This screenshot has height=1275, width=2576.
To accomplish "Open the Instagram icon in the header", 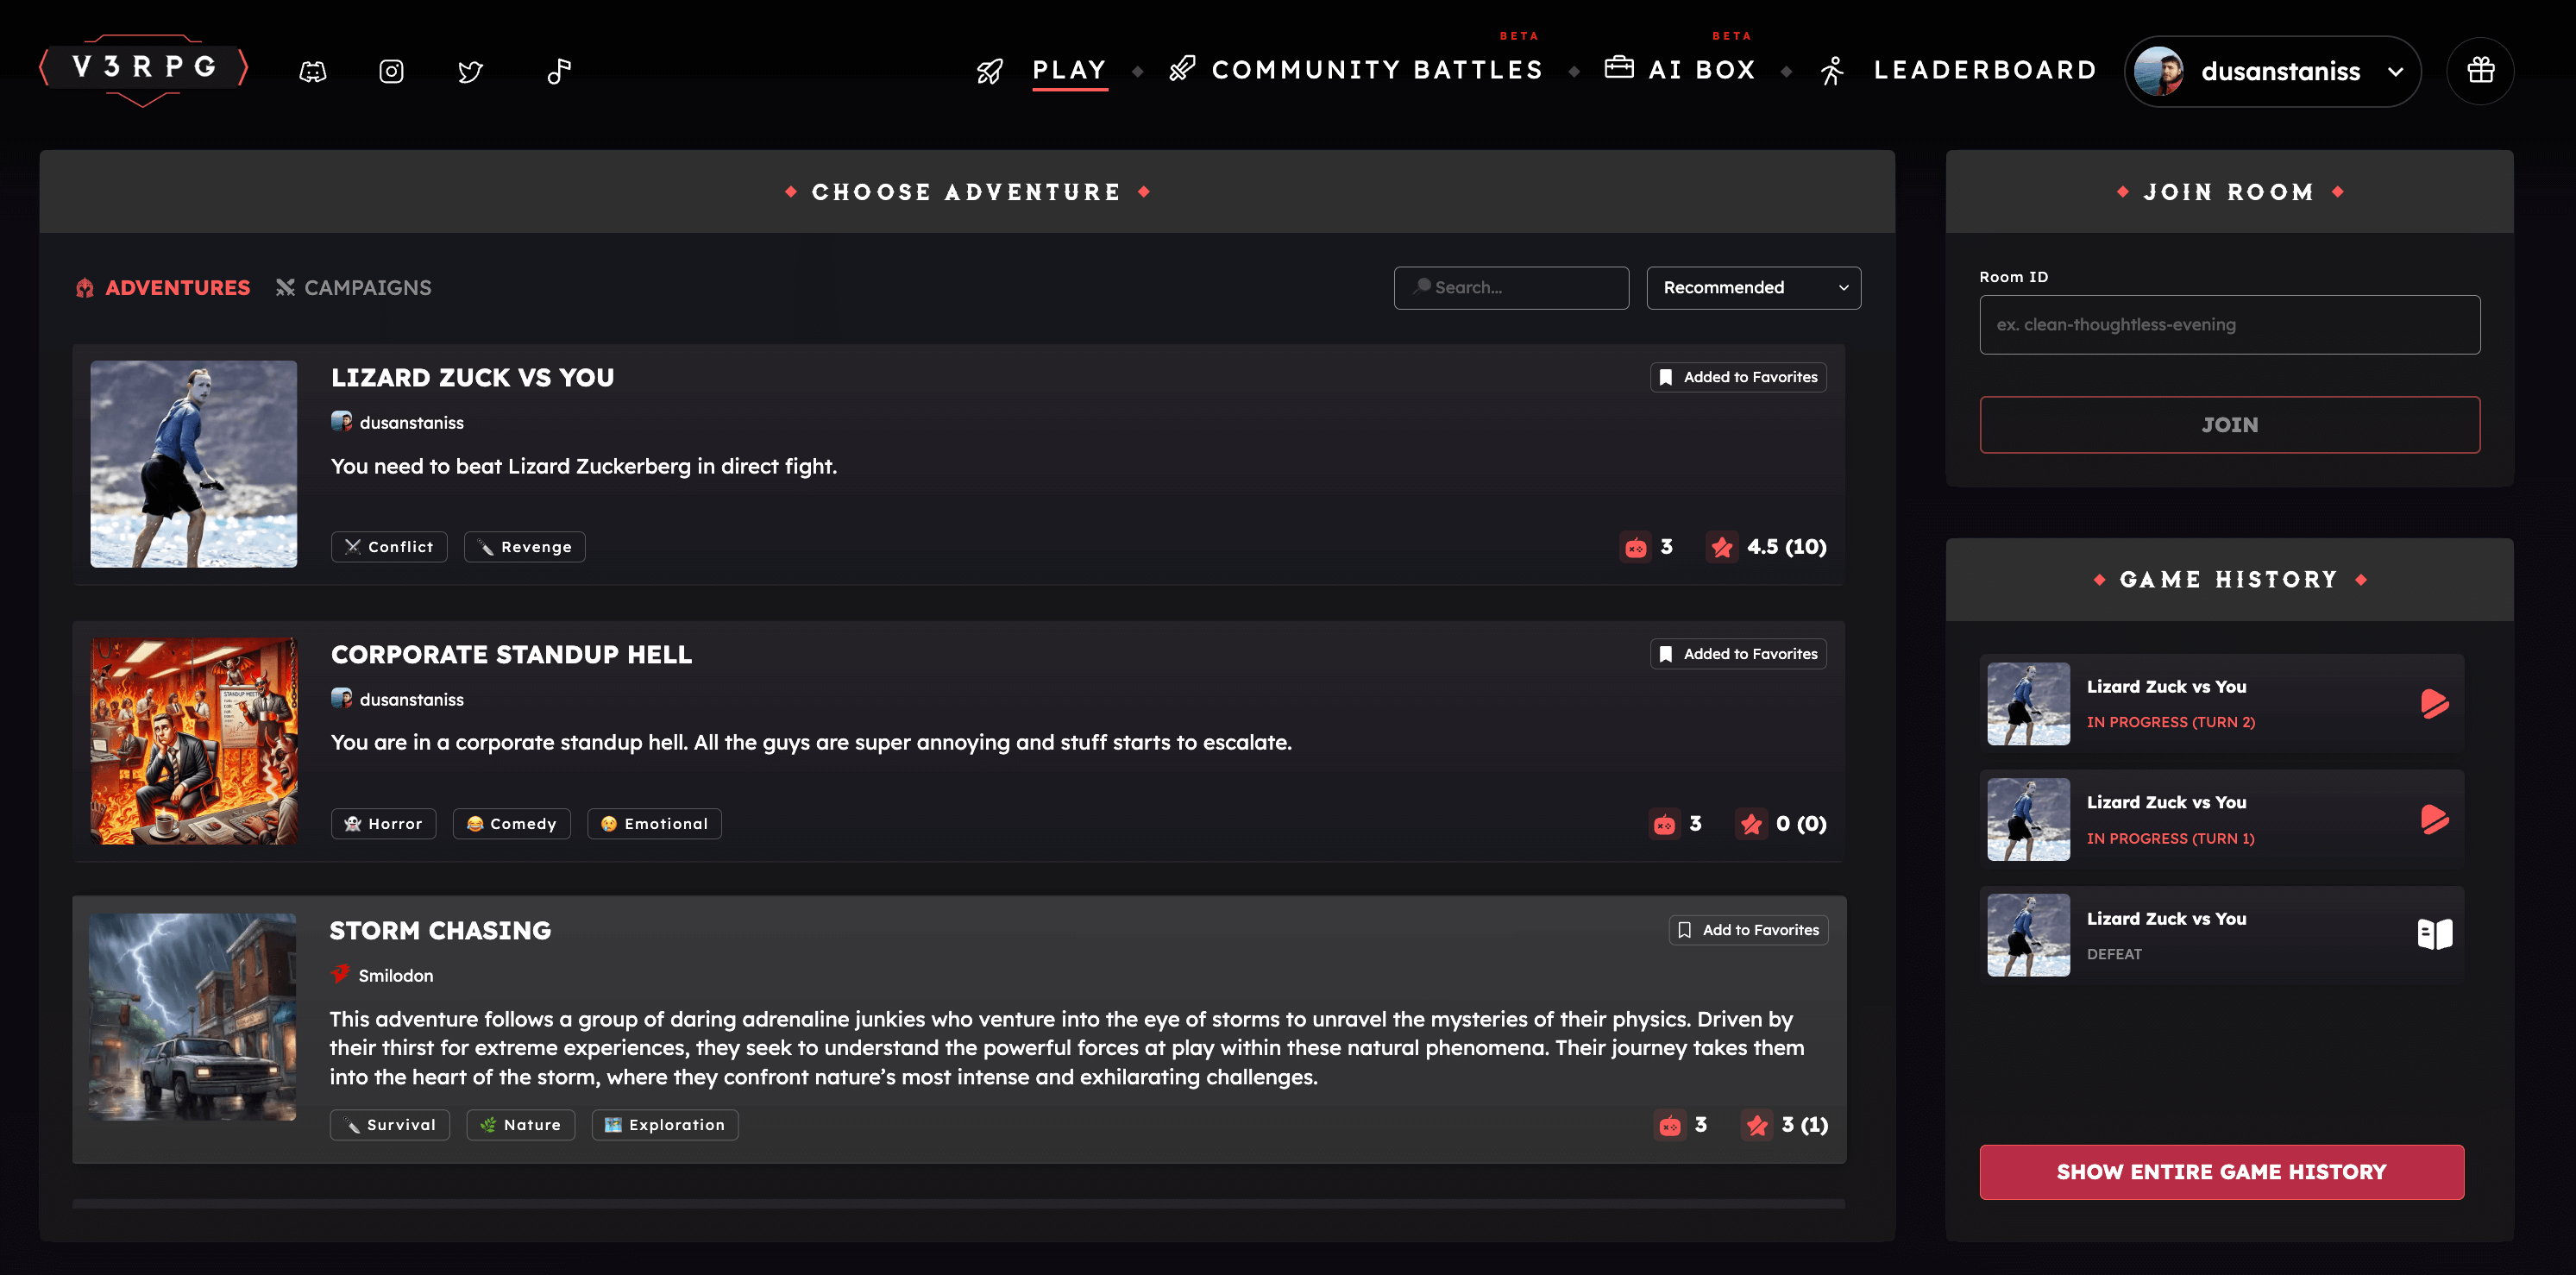I will pos(391,71).
